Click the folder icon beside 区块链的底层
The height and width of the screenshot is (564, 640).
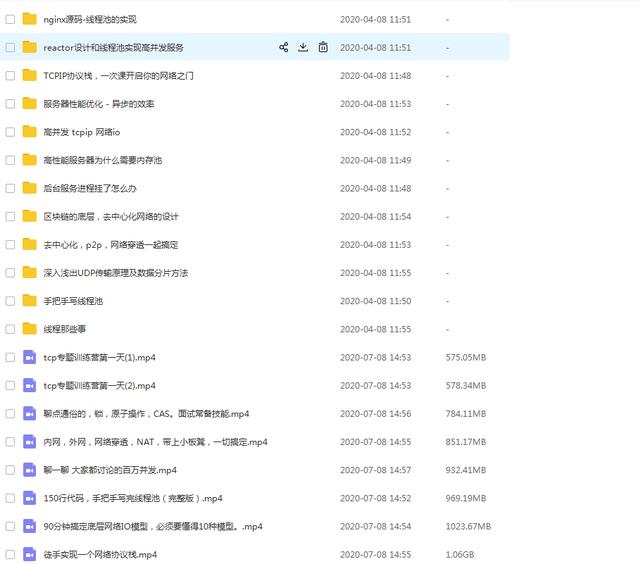29,216
